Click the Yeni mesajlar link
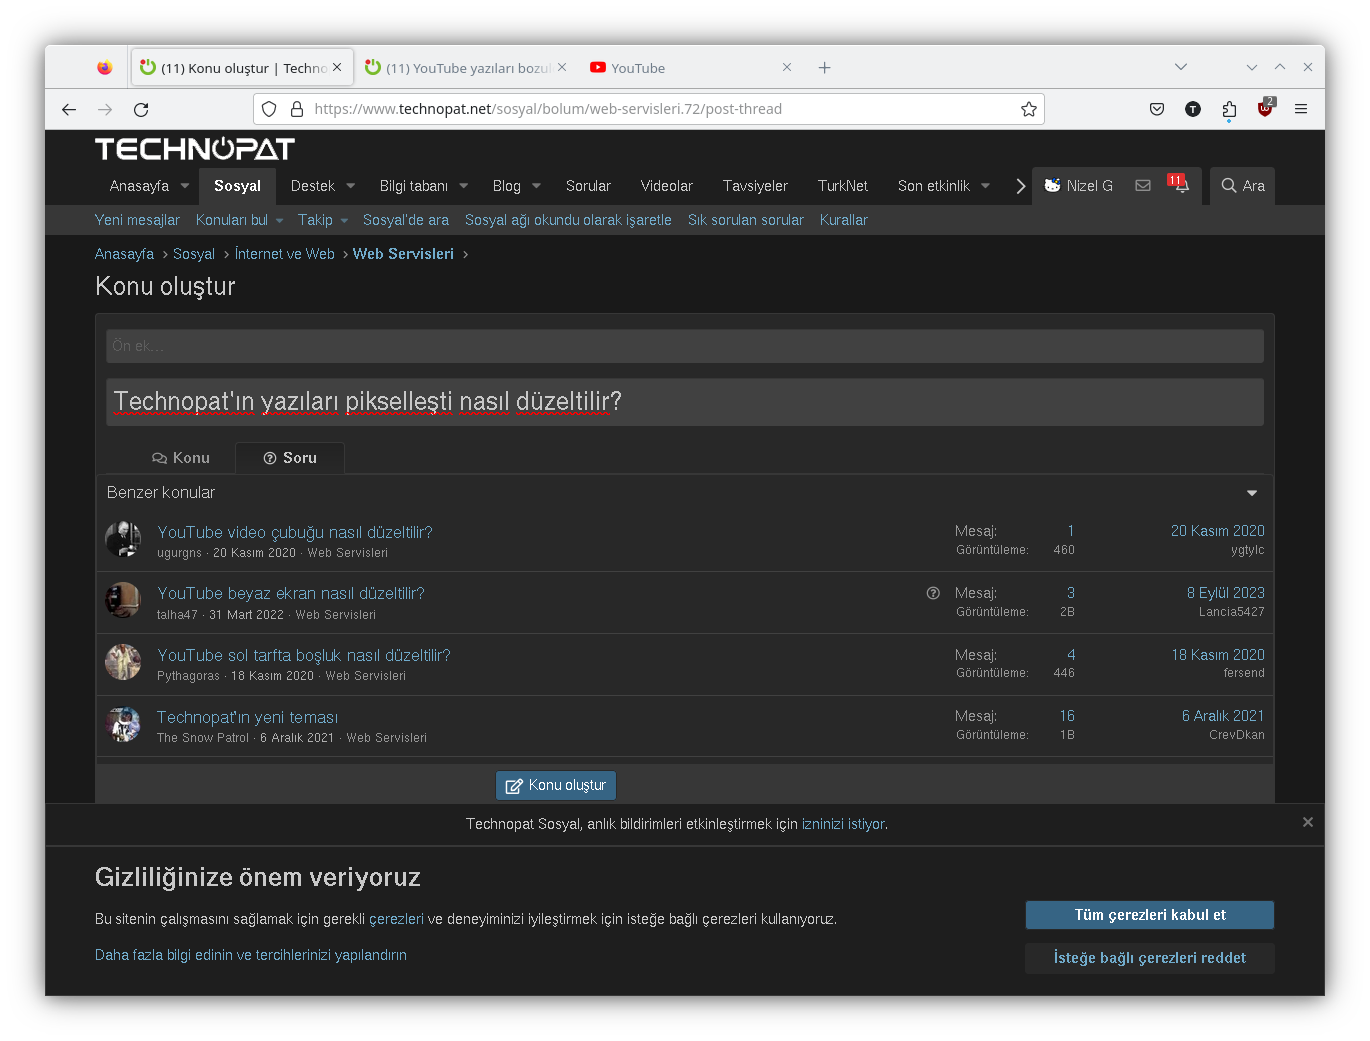Image resolution: width=1370 pixels, height=1041 pixels. 137,220
